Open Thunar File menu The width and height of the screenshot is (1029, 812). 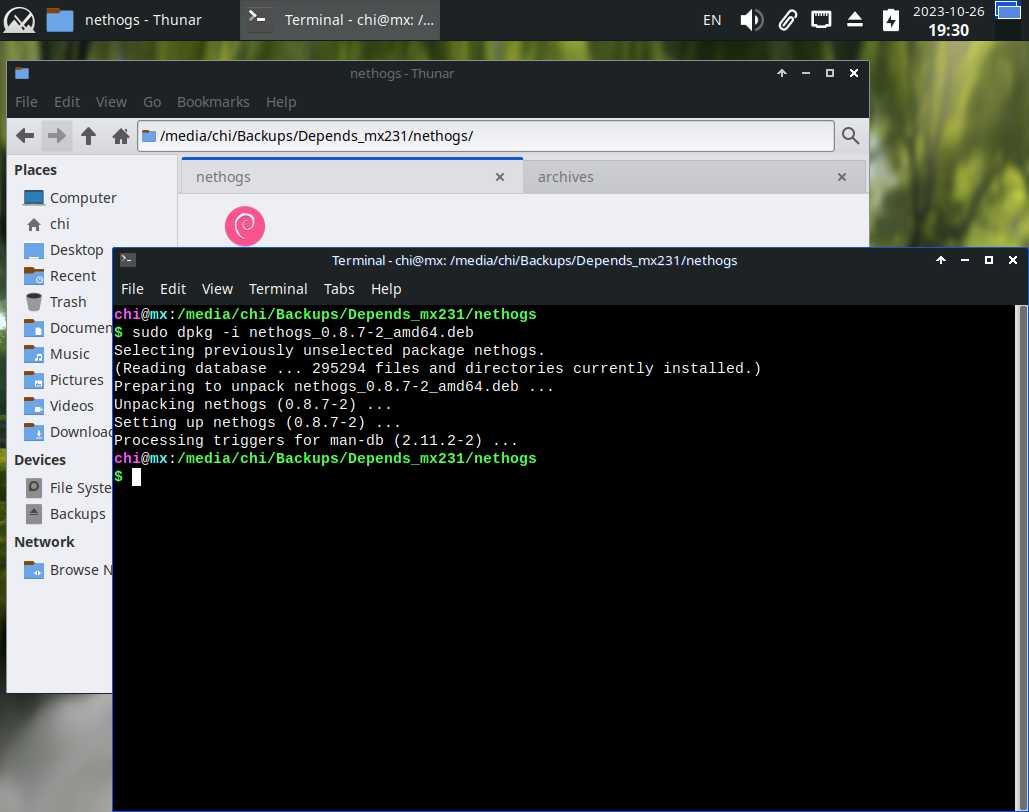tap(26, 102)
